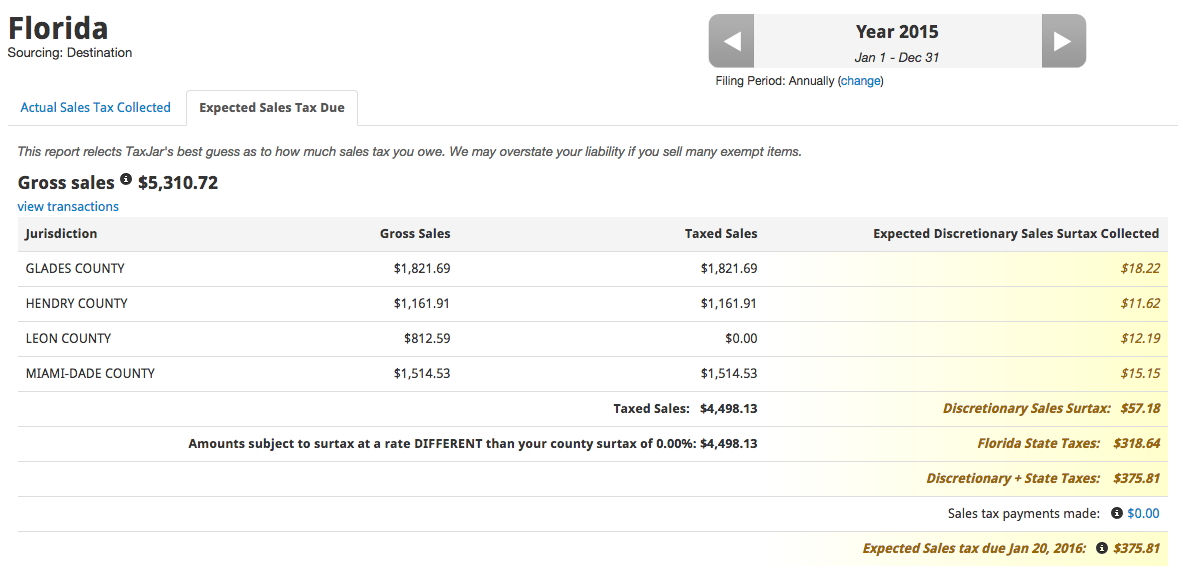Viewport: 1183px width, 580px height.
Task: Go to previous year with left arrow
Action: pyautogui.click(x=732, y=41)
